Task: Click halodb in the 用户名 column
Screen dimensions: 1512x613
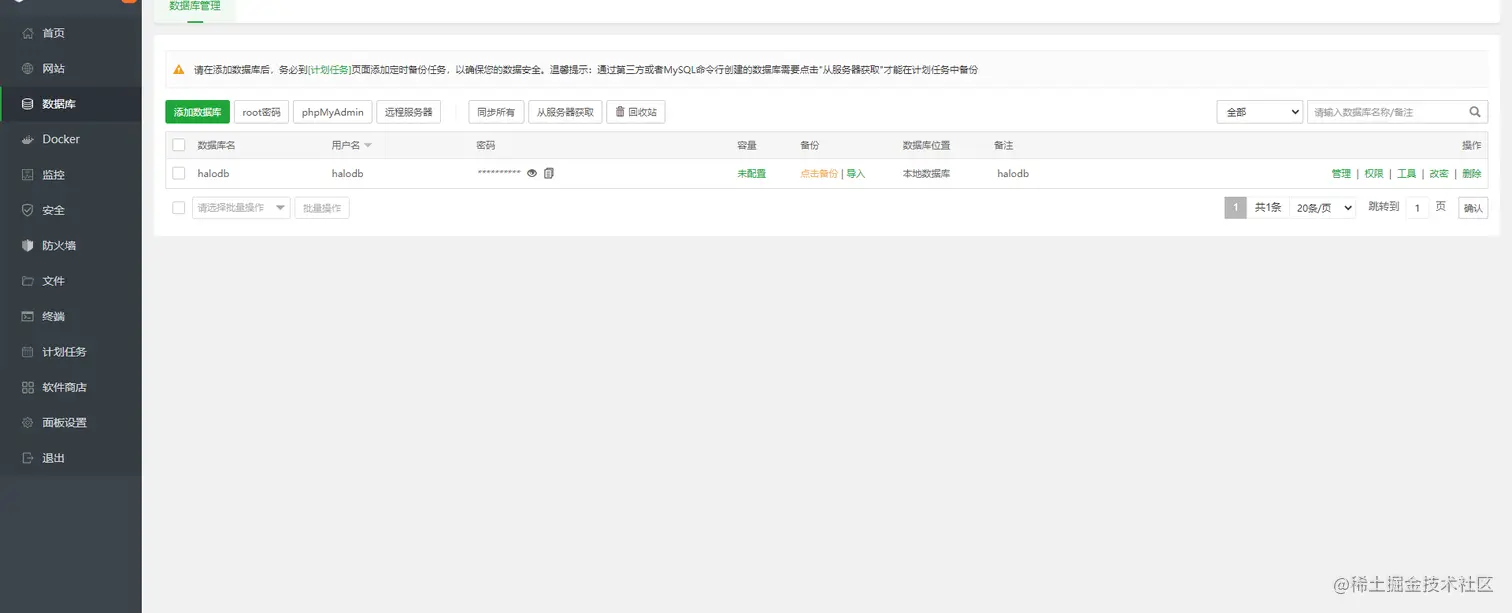Action: click(x=347, y=173)
